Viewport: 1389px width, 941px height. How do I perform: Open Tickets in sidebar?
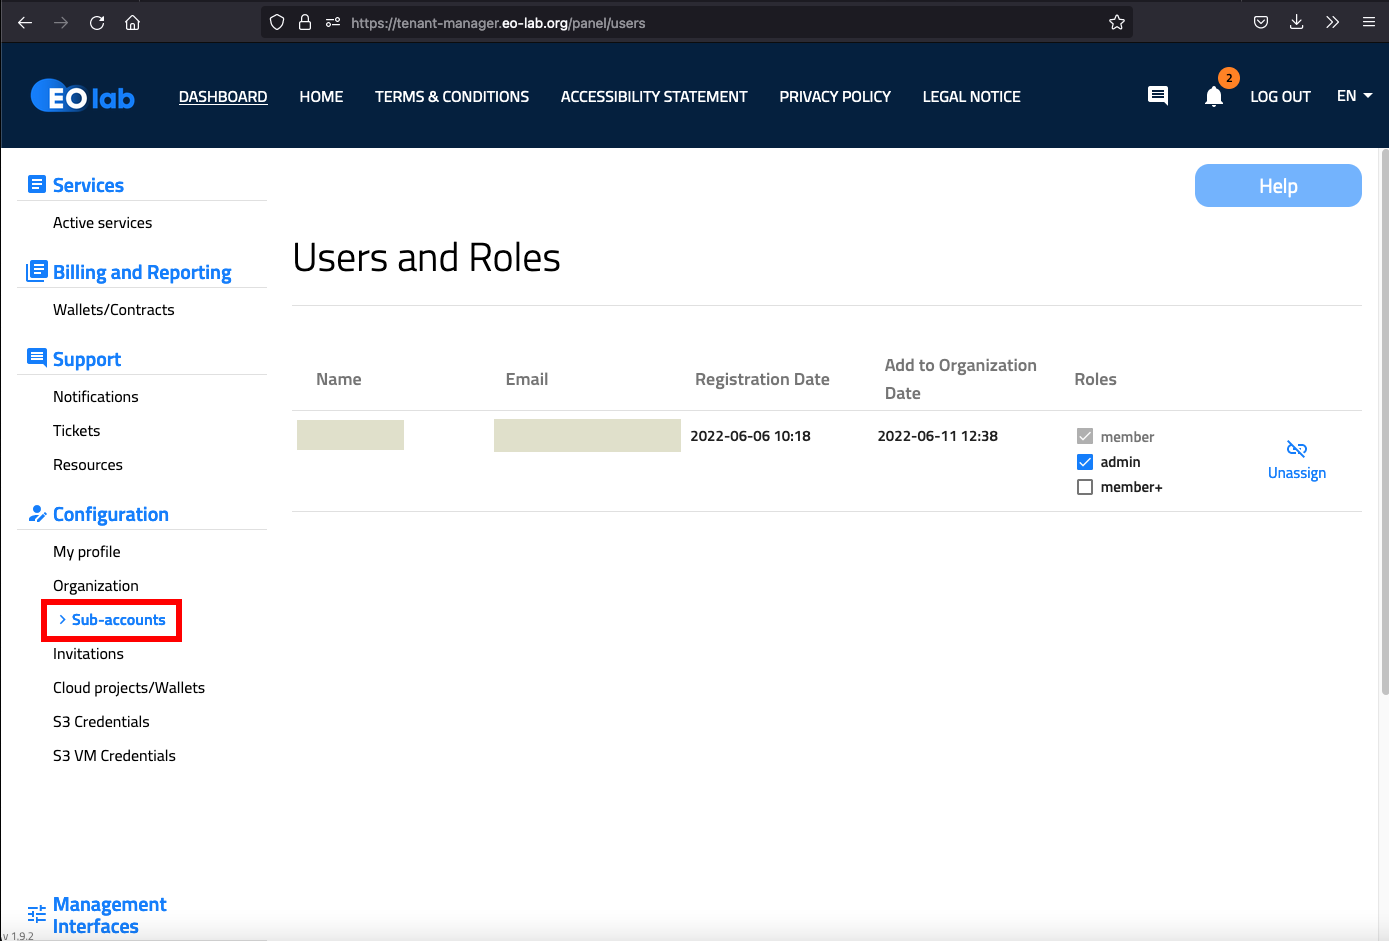pos(76,431)
